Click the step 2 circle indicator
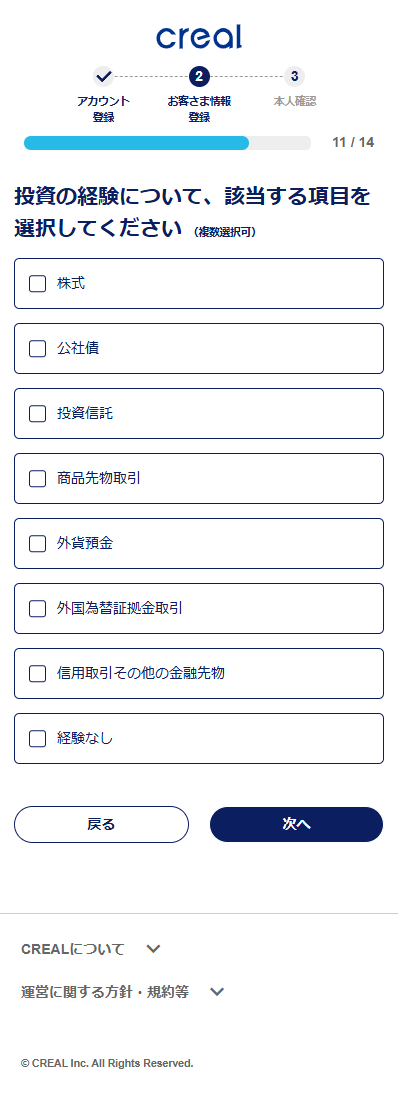The width and height of the screenshot is (398, 1107). [199, 76]
